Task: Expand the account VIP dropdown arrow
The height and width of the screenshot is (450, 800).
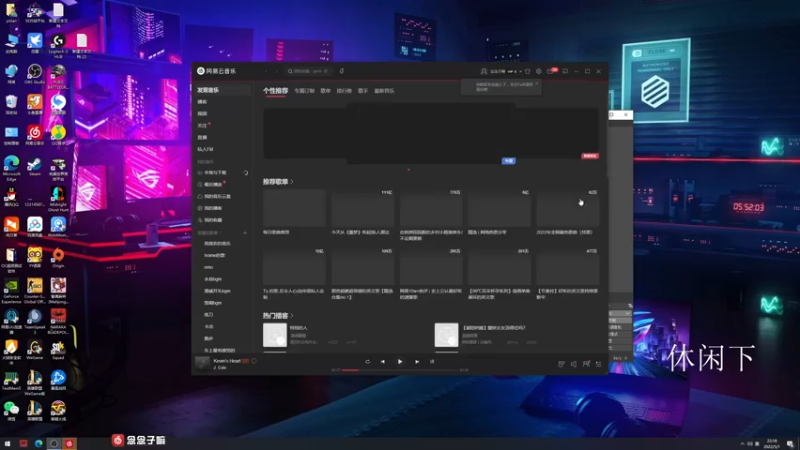Action: point(520,71)
